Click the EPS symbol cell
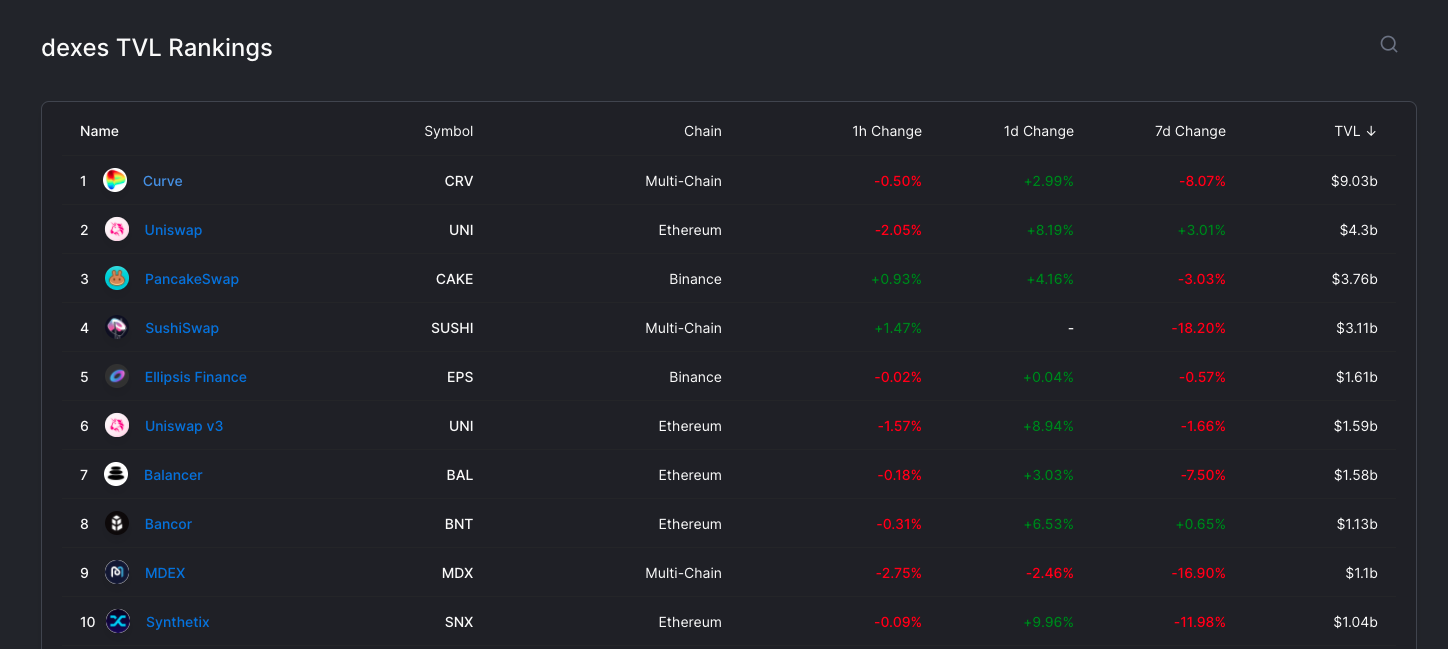 [x=460, y=377]
